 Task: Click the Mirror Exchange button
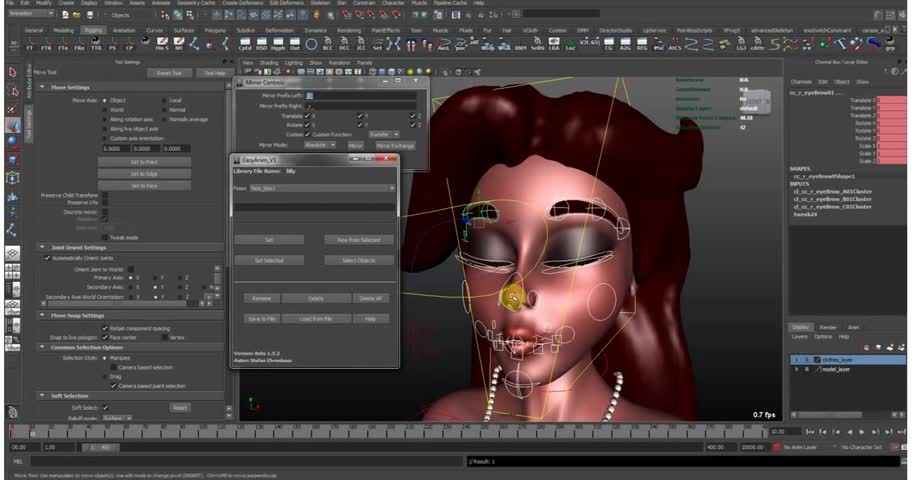[x=395, y=145]
